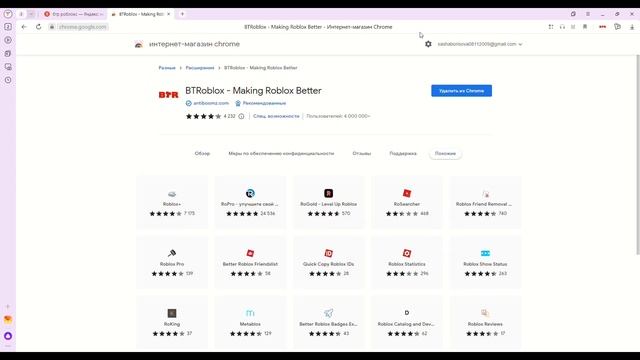Open a new tab with plus button
Viewport: 640px width, 360px height.
click(182, 14)
